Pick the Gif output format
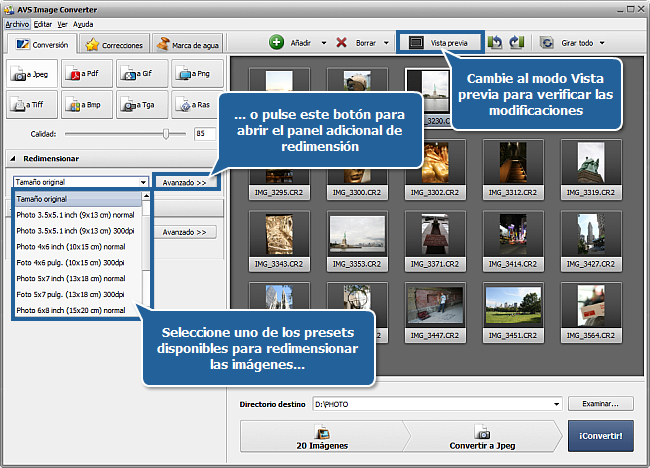This screenshot has width=650, height=468. point(141,73)
